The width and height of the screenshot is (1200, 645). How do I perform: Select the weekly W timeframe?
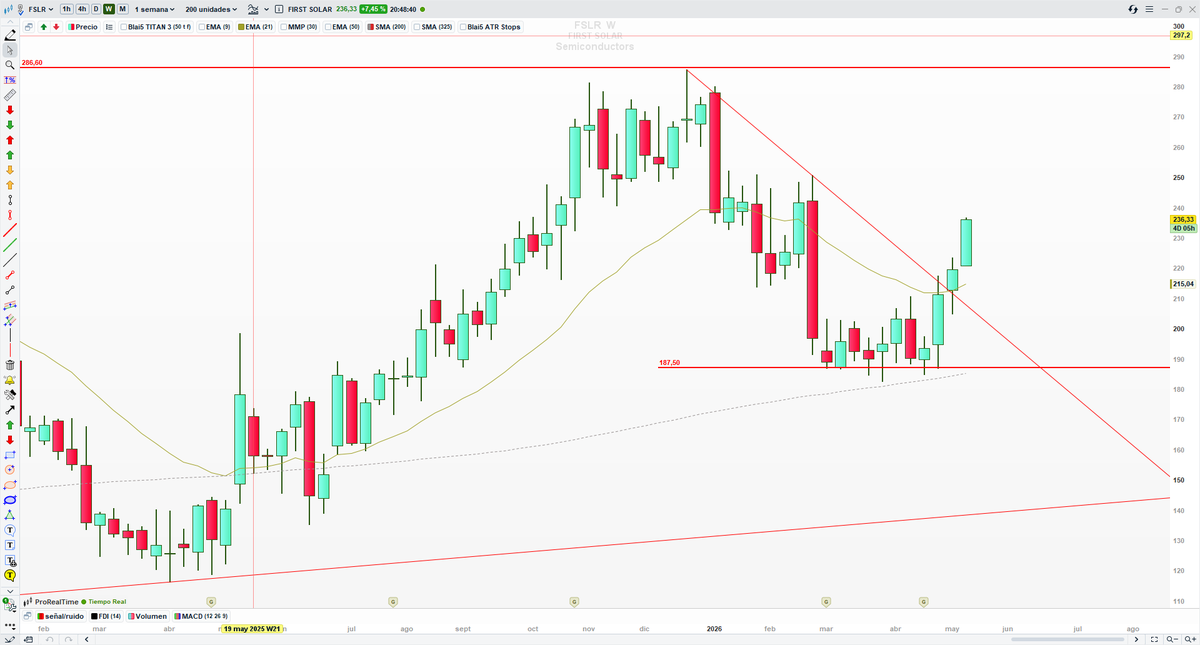click(108, 9)
